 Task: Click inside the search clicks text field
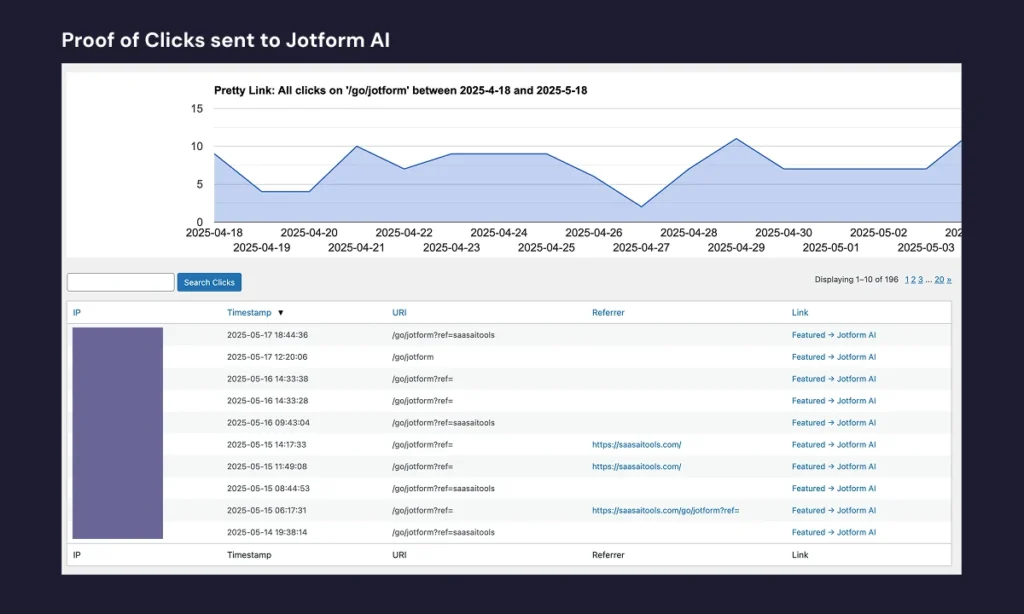coord(121,283)
